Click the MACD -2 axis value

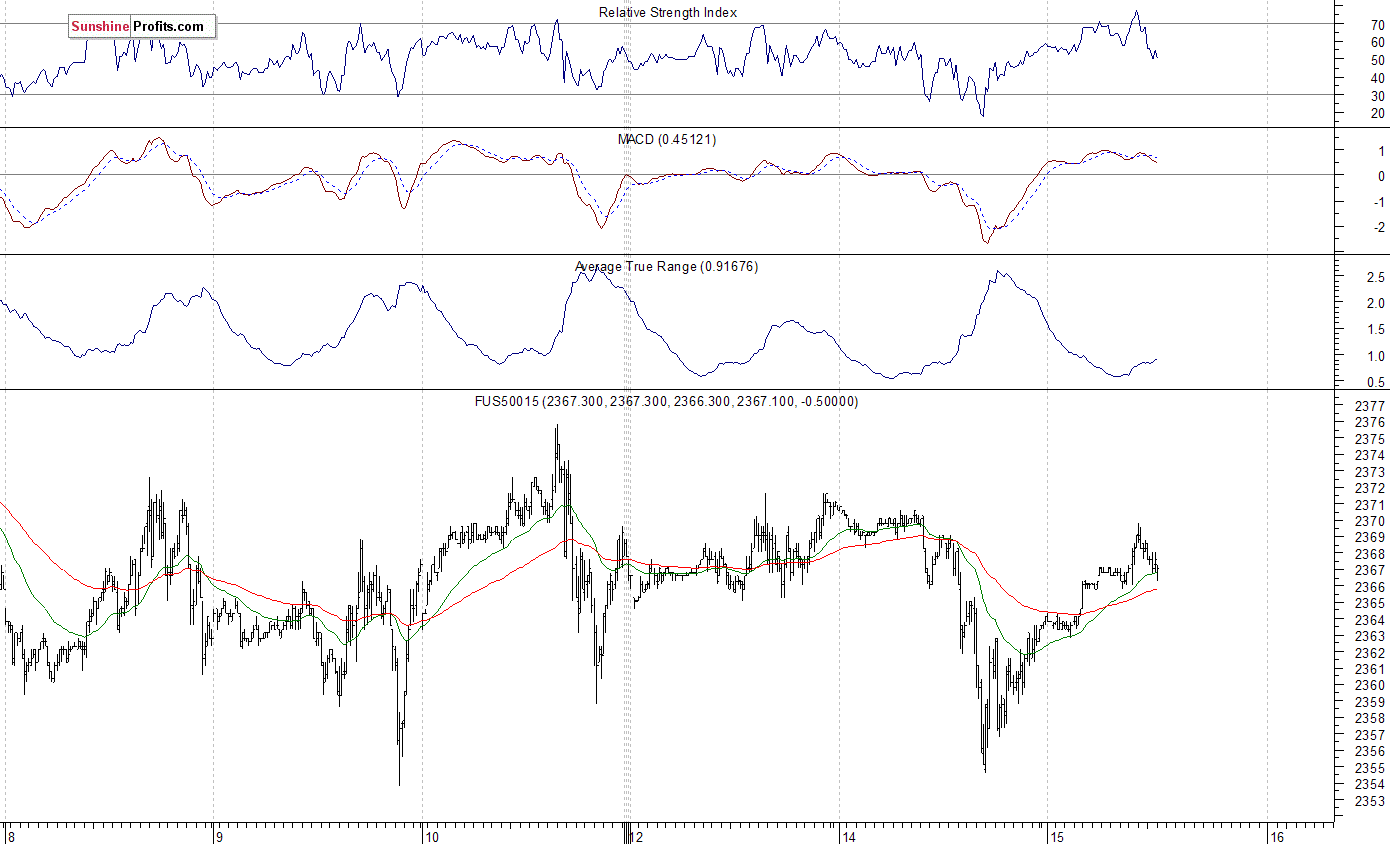coord(1379,227)
